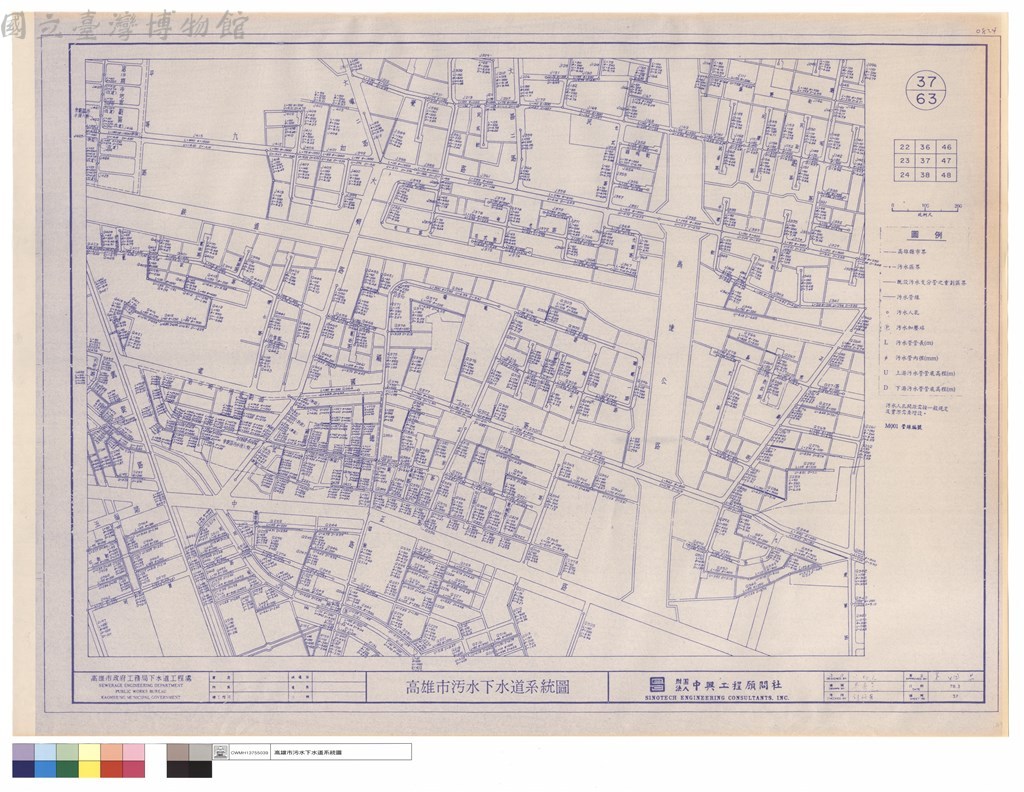Click the circled 37/63 sheet number
The image size is (1024, 792).
[x=926, y=90]
